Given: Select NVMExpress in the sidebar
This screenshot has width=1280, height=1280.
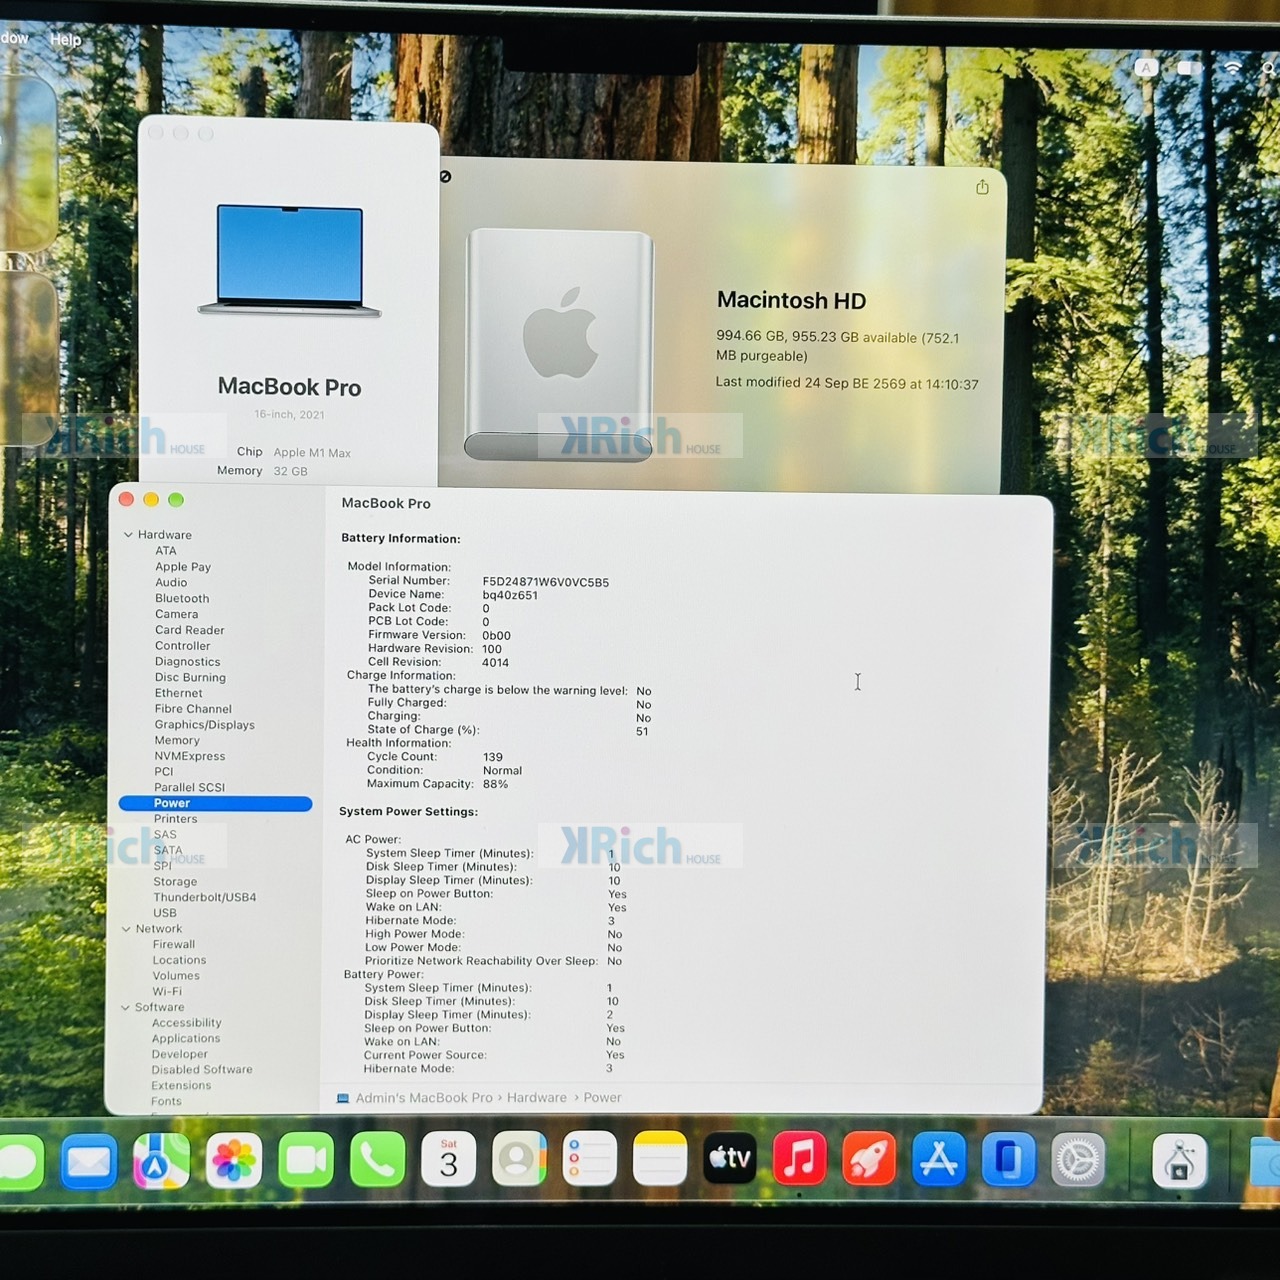Looking at the screenshot, I should pos(190,756).
